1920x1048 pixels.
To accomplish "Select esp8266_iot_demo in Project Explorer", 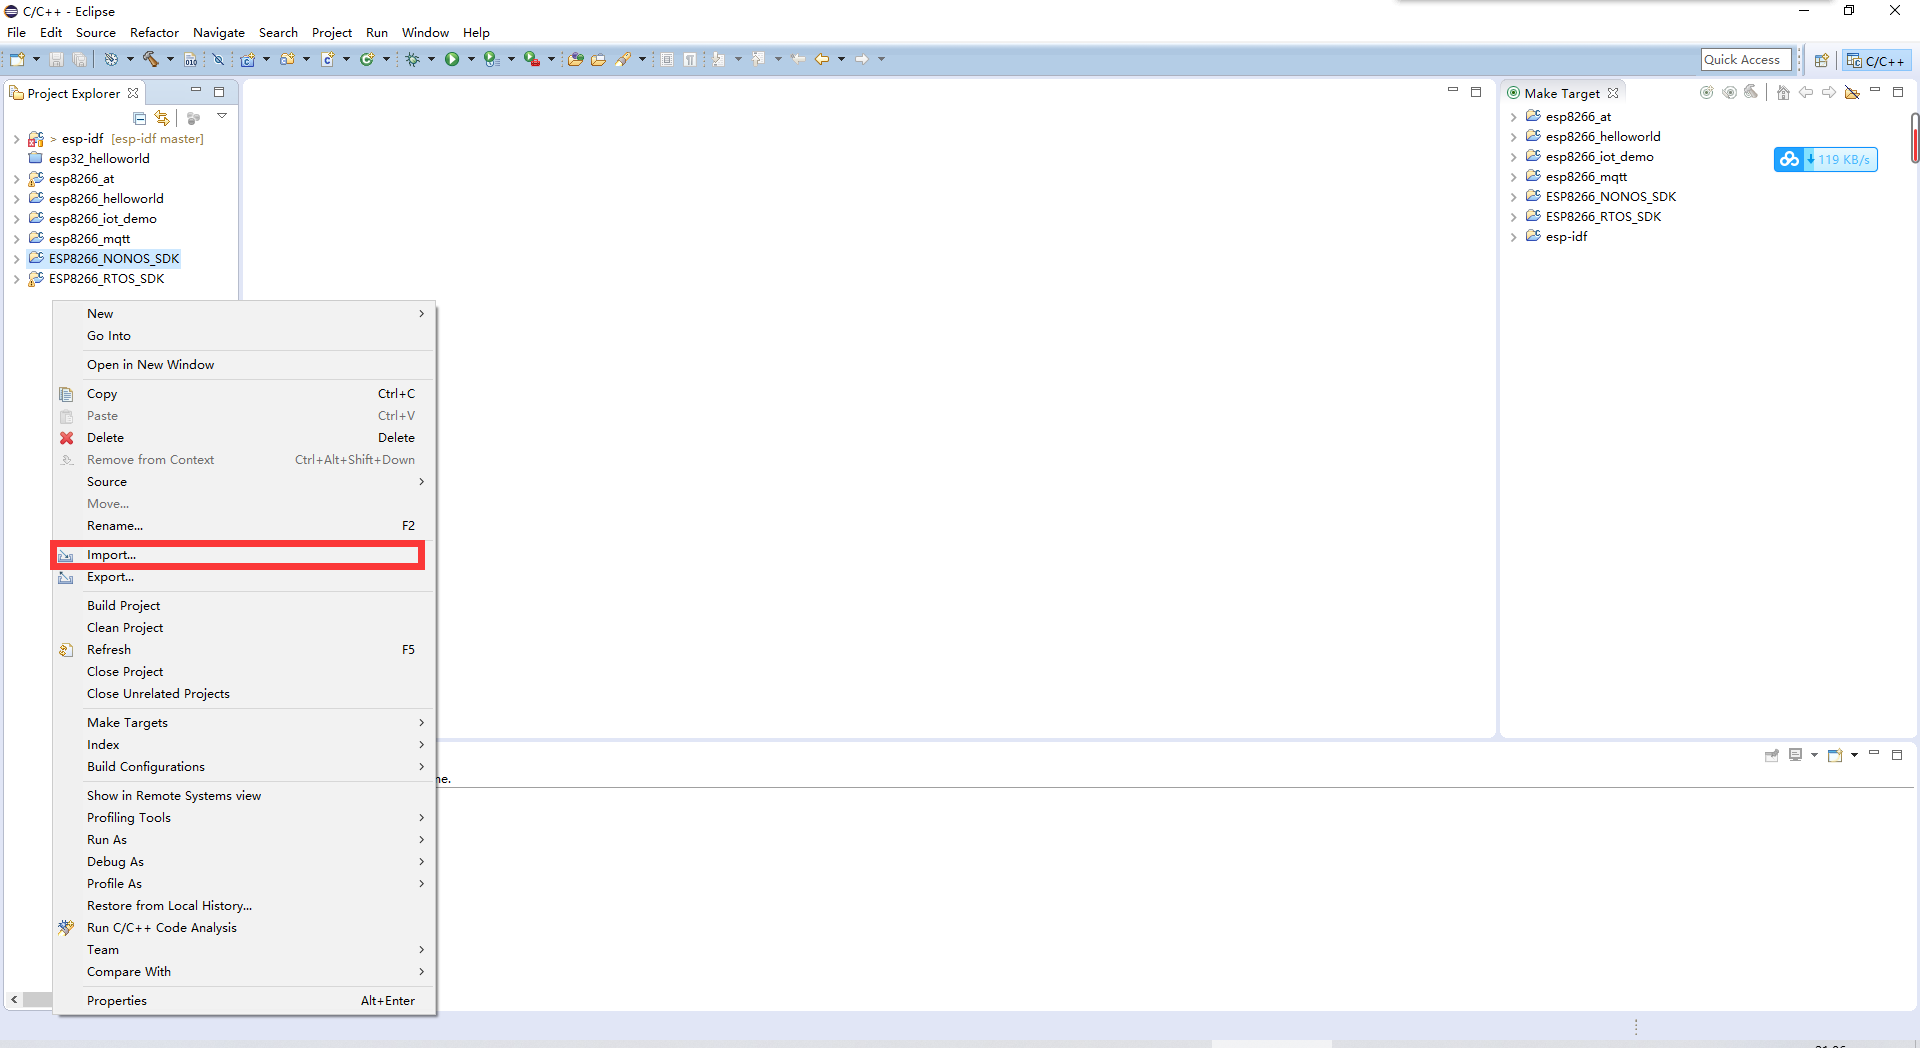I will (102, 219).
